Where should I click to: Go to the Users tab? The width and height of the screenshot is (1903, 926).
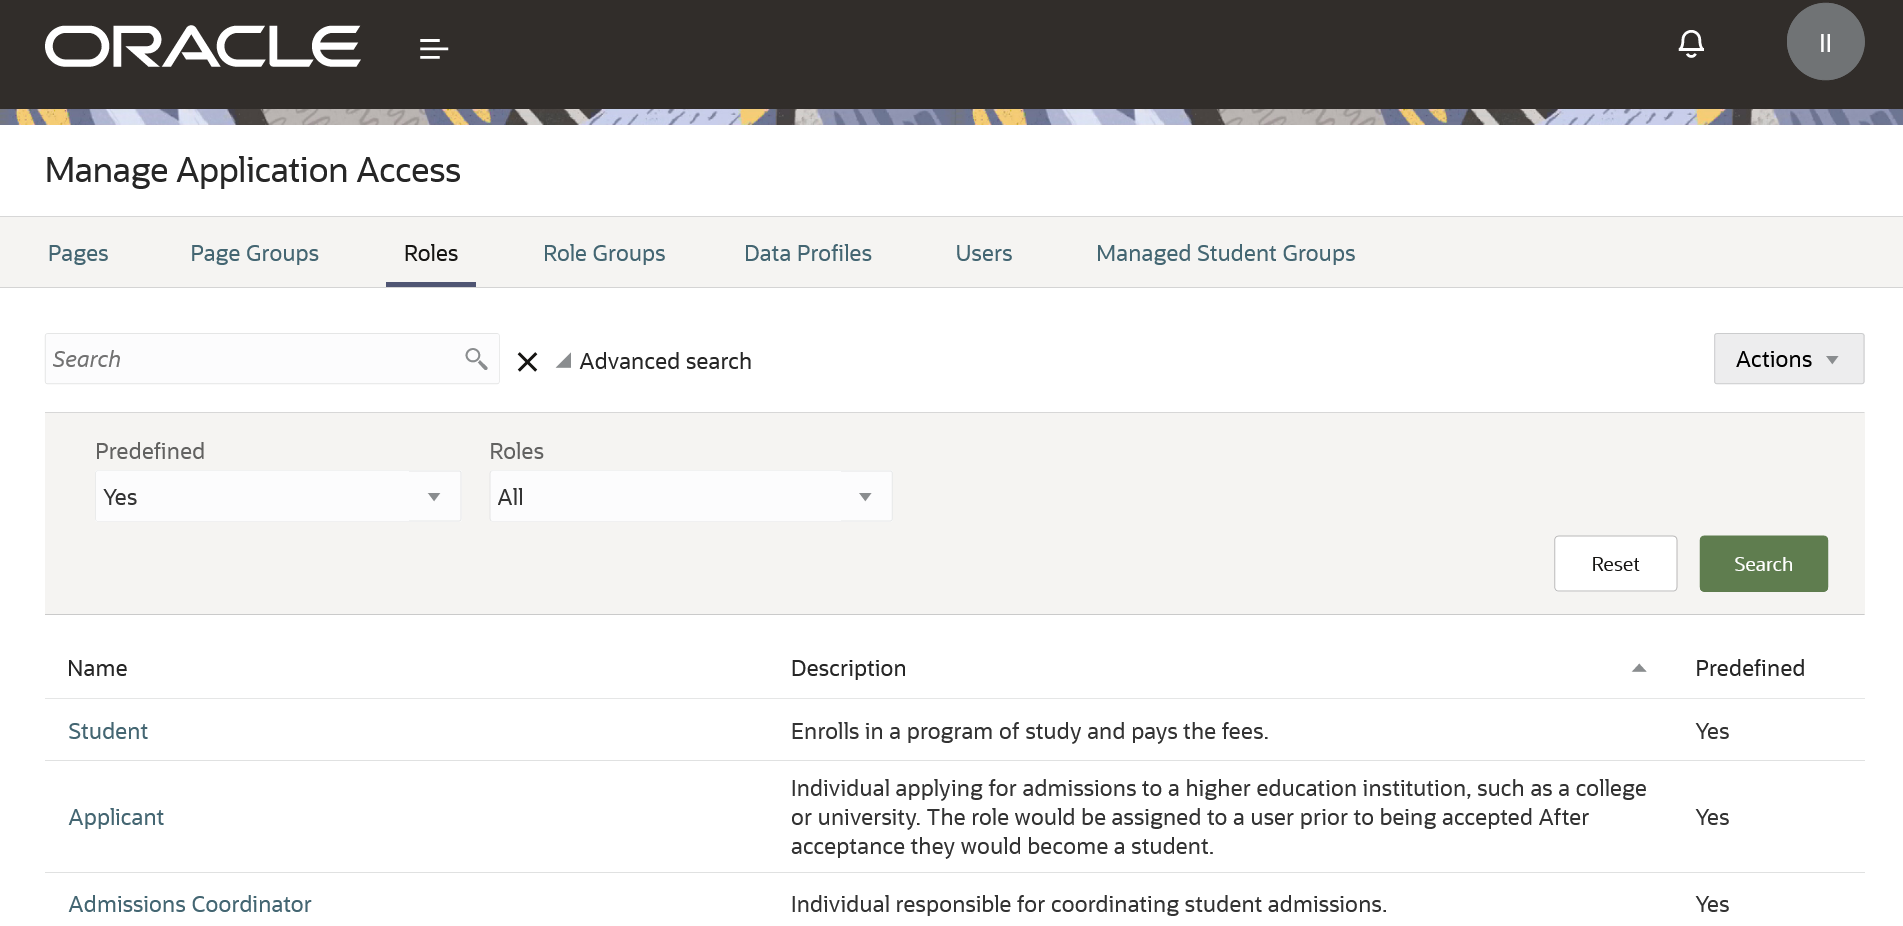point(983,254)
